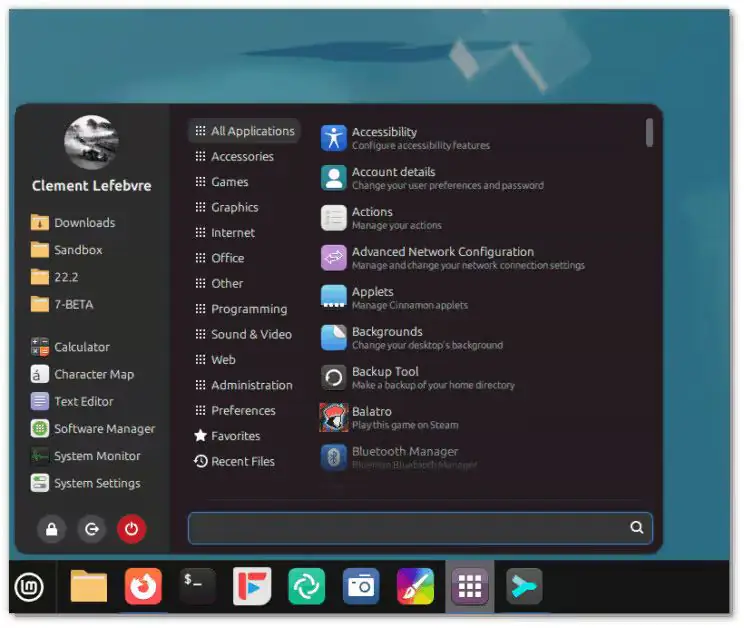The image size is (744, 628).
Task: Open System Monitor from the sidebar
Action: (96, 456)
